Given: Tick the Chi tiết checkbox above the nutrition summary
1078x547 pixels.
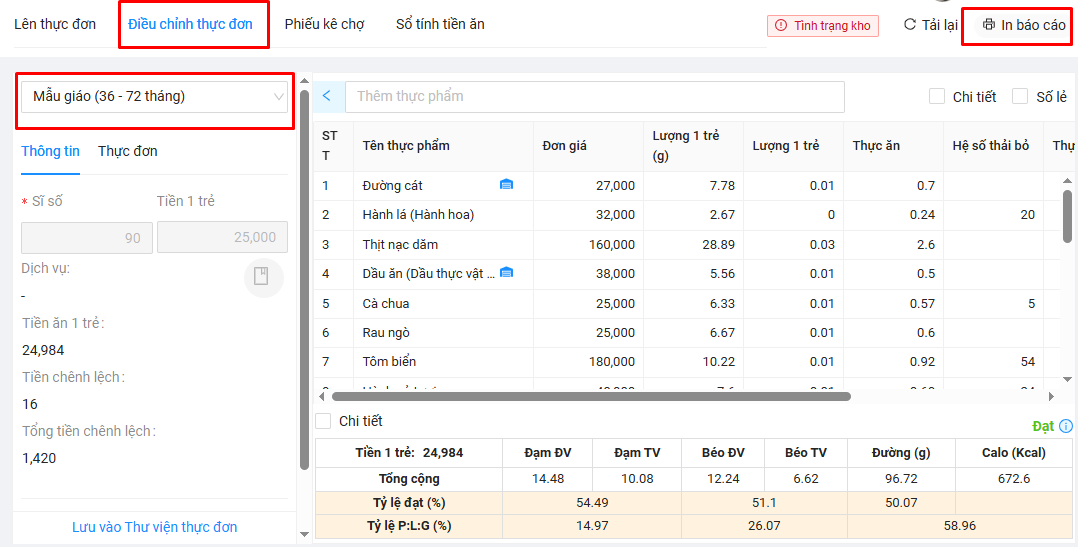Looking at the screenshot, I should [323, 421].
